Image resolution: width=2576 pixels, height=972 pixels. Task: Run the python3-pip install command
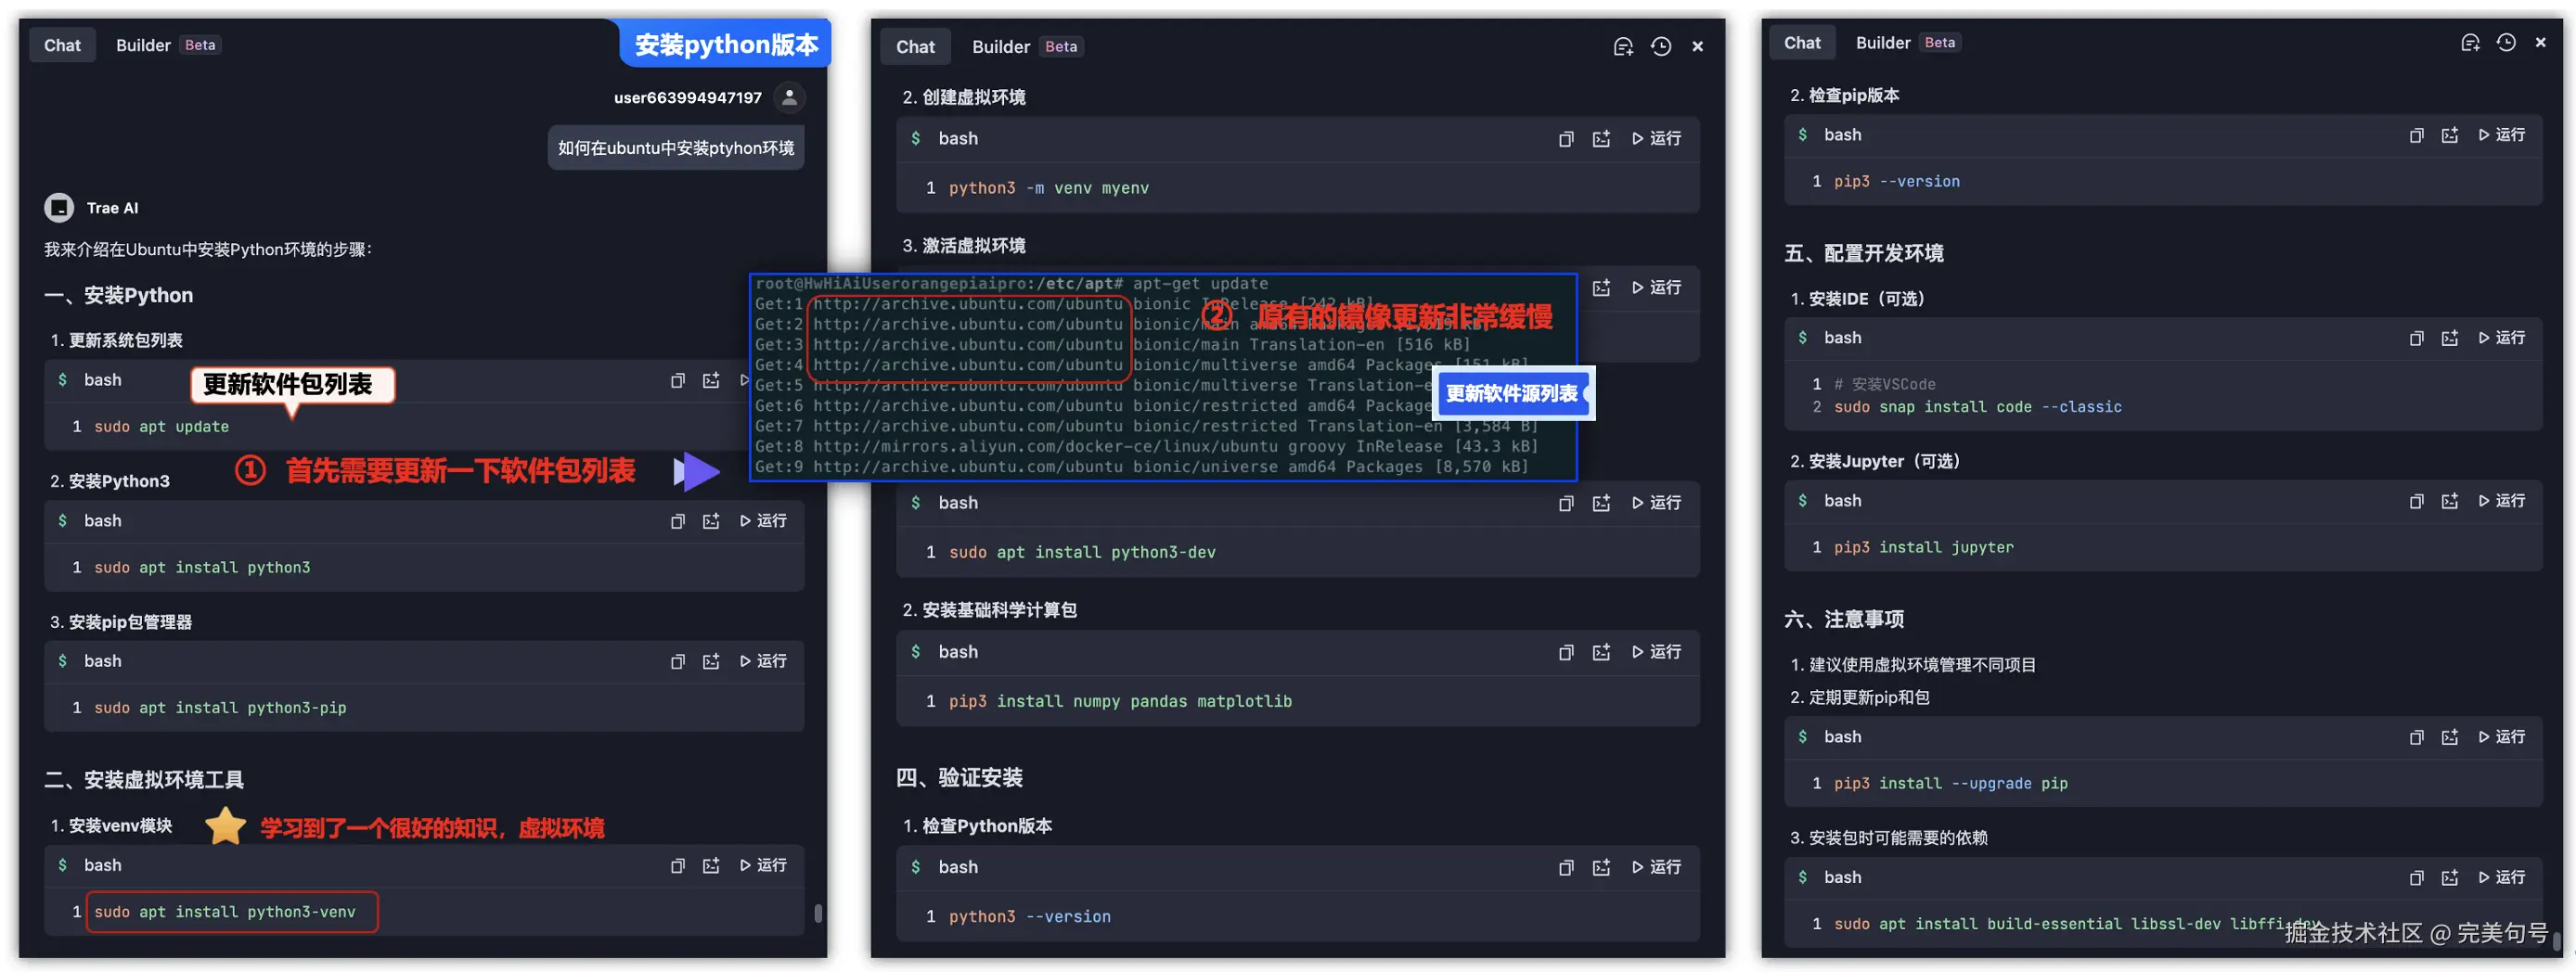pyautogui.click(x=763, y=662)
